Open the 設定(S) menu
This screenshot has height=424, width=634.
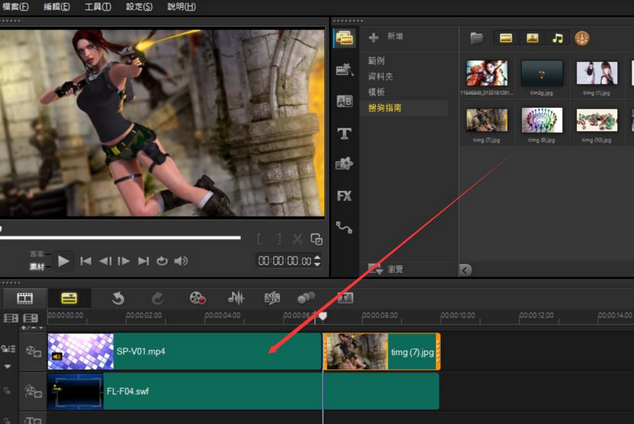(x=139, y=6)
